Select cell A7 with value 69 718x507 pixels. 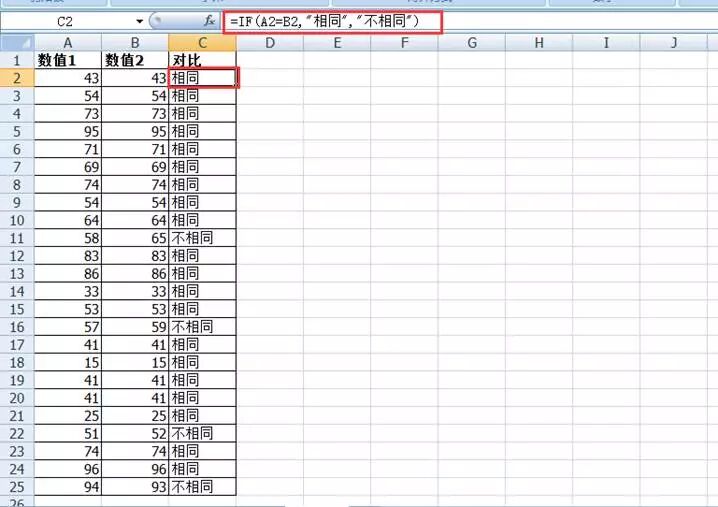pyautogui.click(x=68, y=167)
